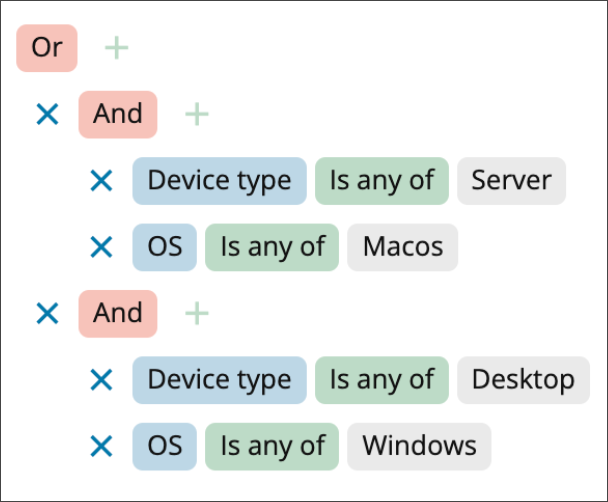Image resolution: width=608 pixels, height=502 pixels.
Task: Delete the Device type Server condition
Action: click(x=101, y=181)
